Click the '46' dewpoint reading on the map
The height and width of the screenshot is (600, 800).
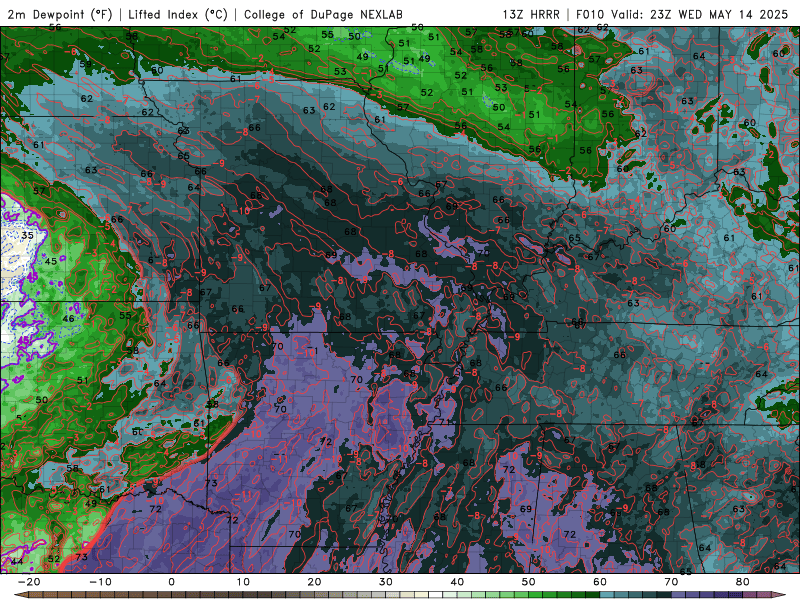[68, 319]
